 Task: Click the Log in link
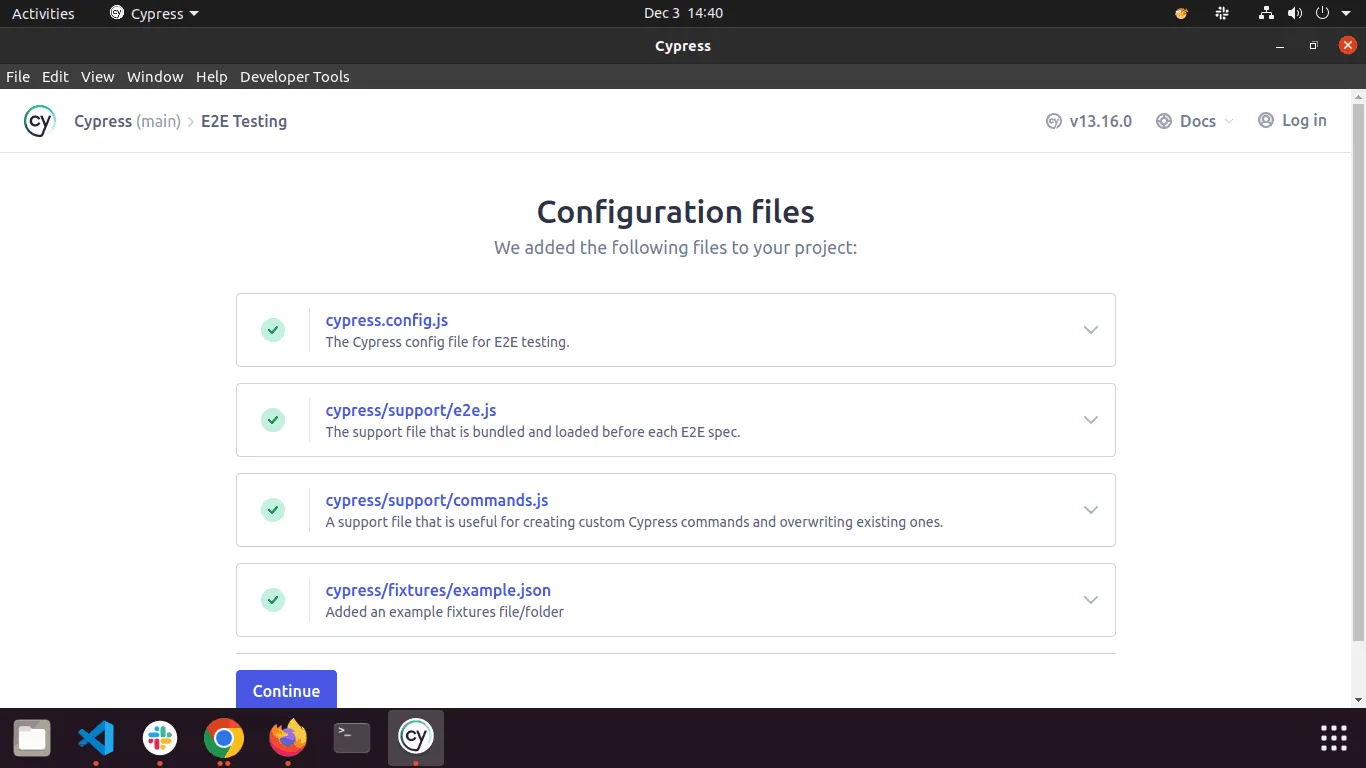1292,120
